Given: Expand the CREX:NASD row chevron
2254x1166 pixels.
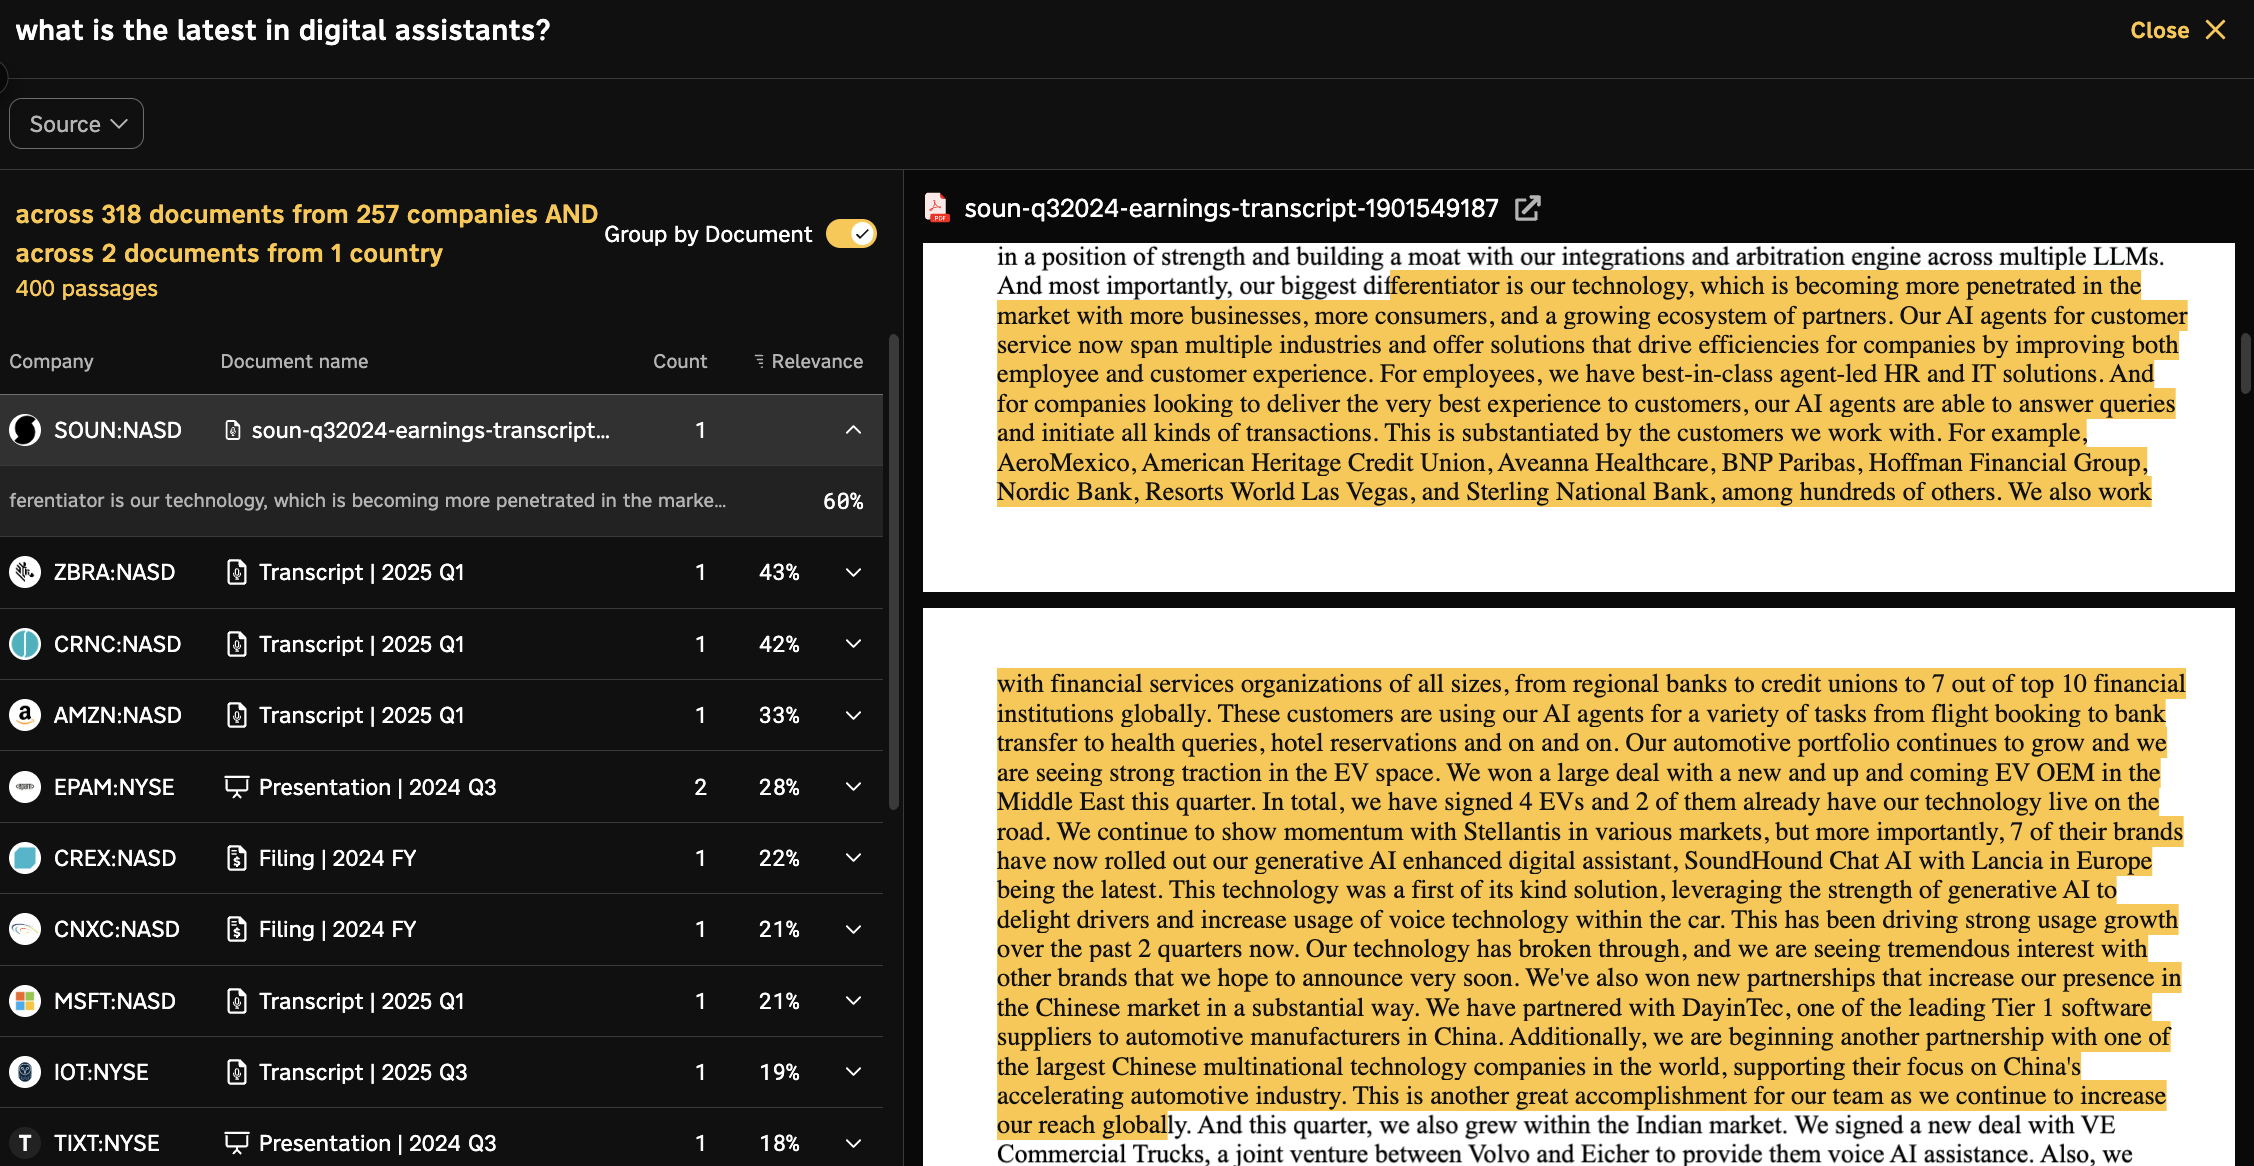Looking at the screenshot, I should 853,858.
